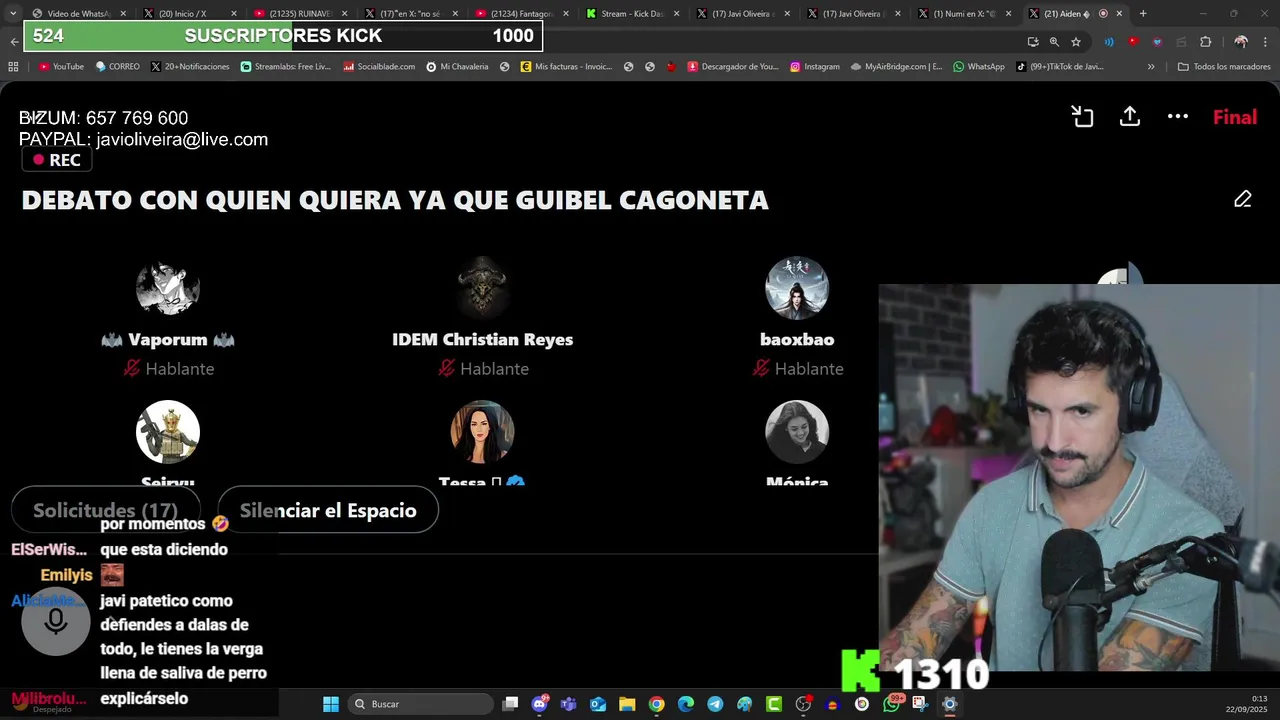Open Outlook from the taskbar
Viewport: 1280px width, 720px height.
click(598, 704)
